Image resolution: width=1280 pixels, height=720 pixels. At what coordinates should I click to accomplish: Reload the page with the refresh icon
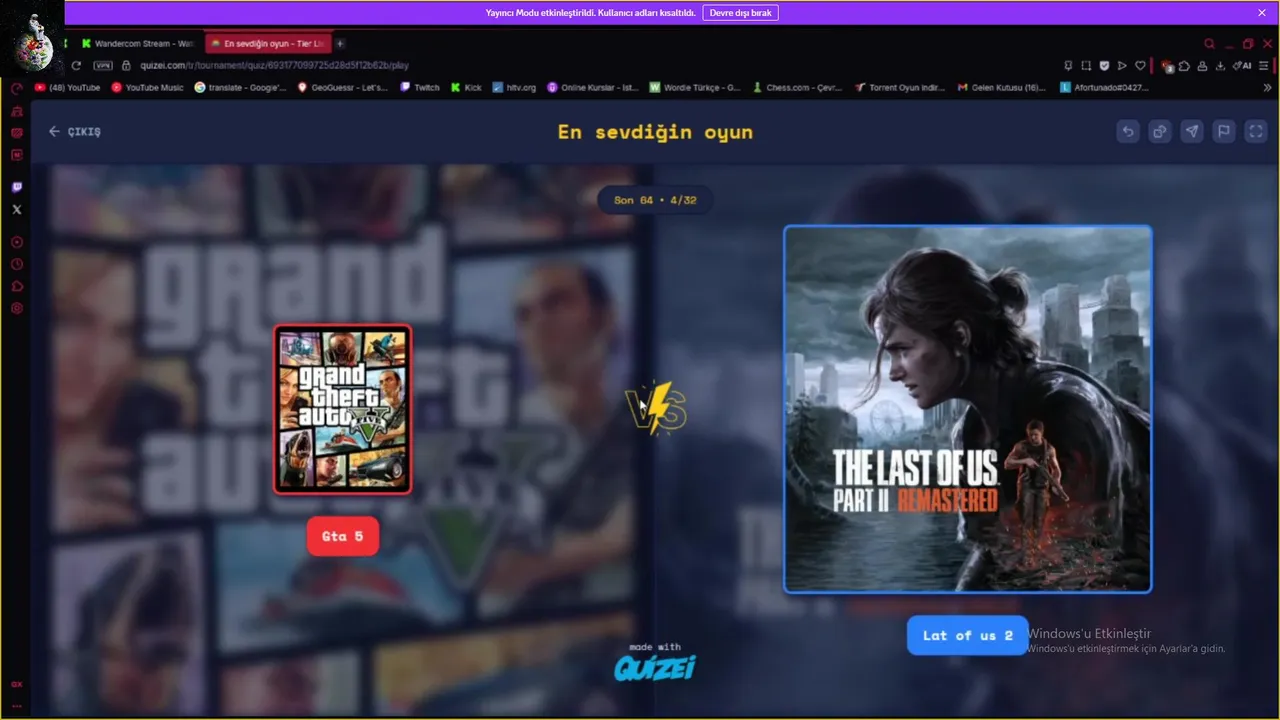(76, 65)
